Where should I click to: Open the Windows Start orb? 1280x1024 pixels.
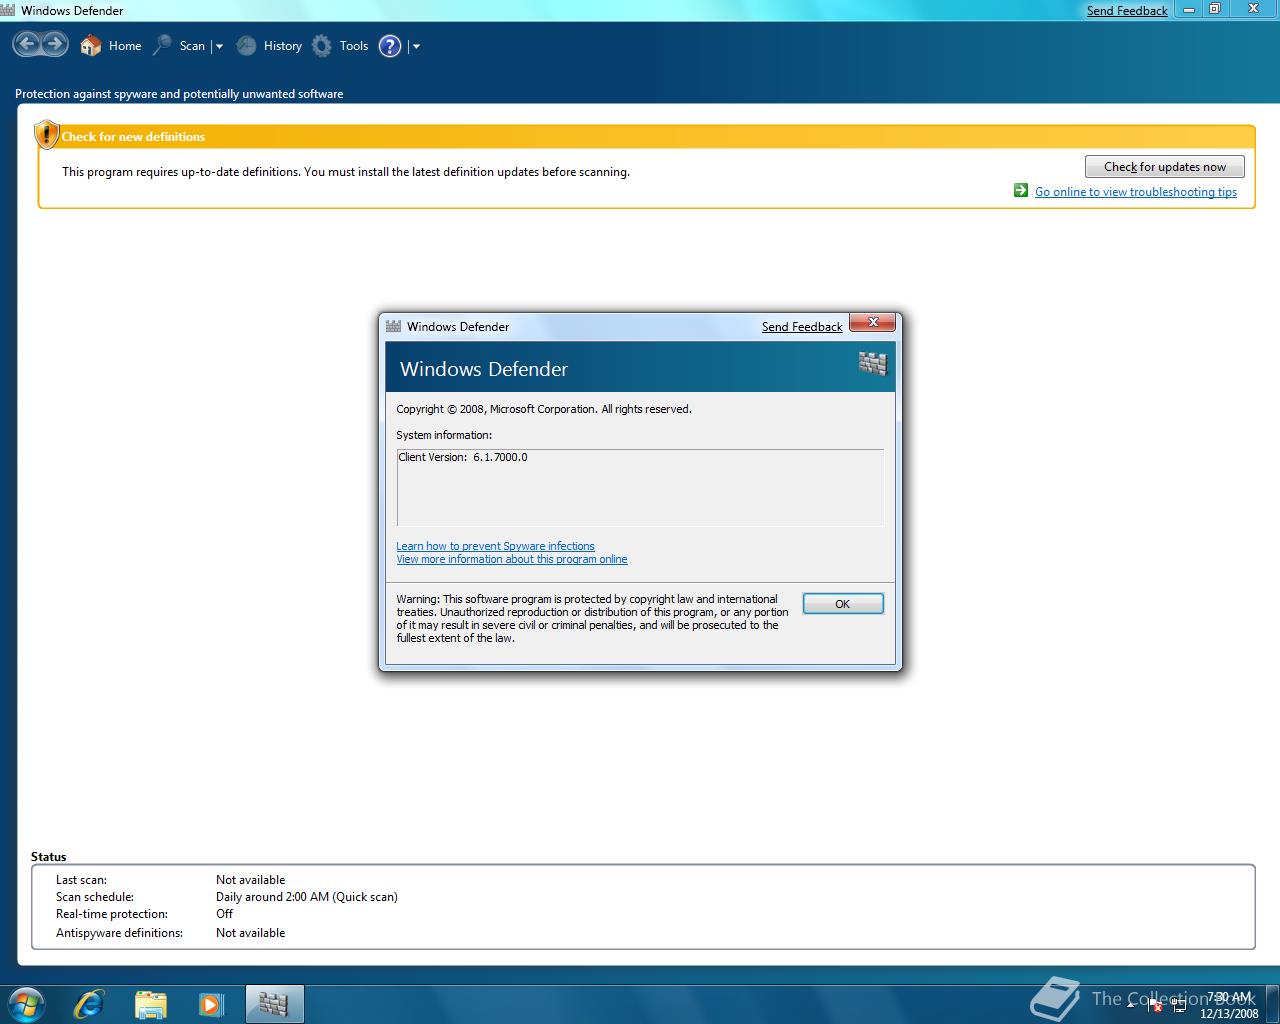[26, 1004]
